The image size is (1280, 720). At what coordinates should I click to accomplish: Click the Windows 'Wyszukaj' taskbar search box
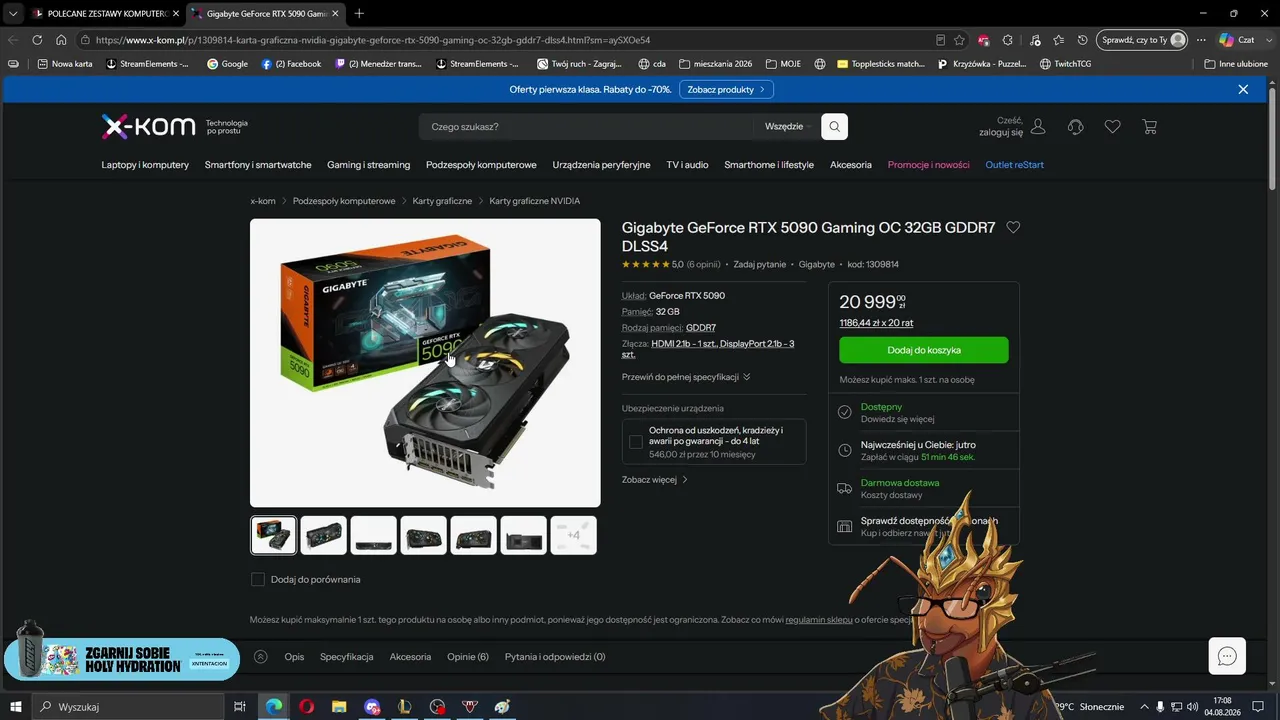(128, 707)
